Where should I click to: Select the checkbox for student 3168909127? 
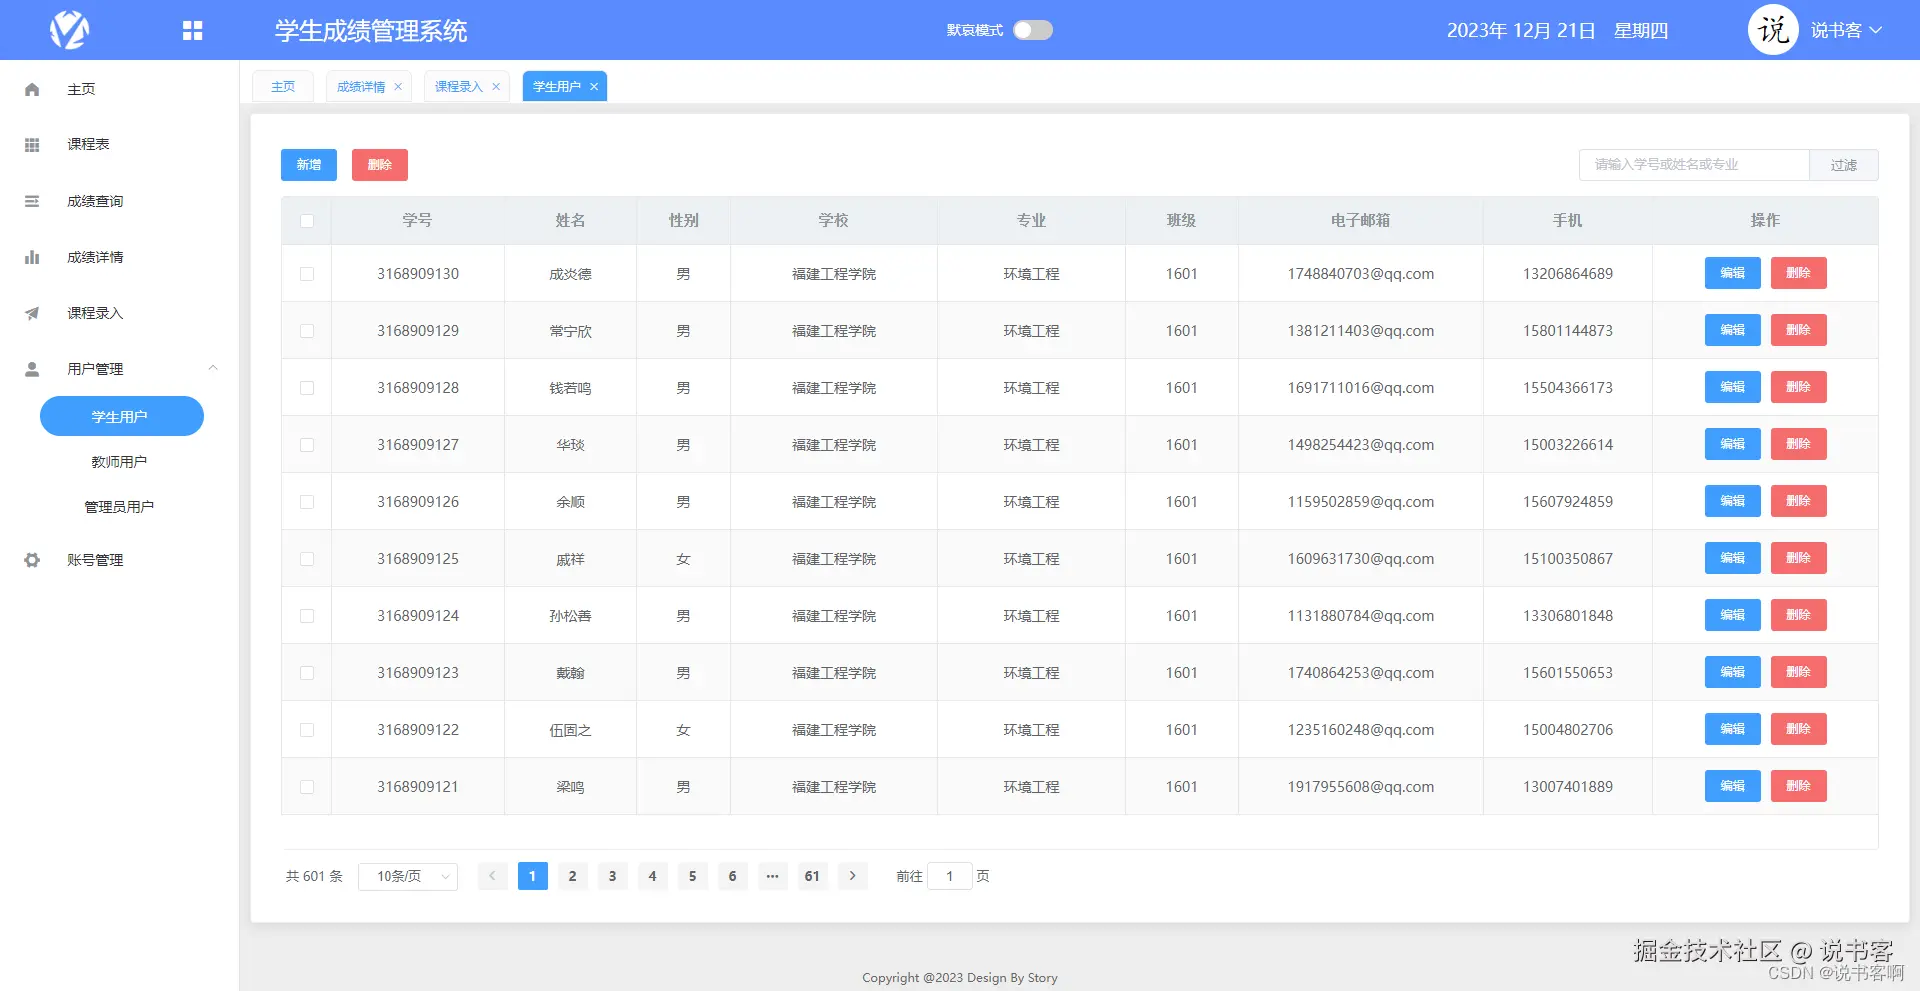[x=307, y=445]
